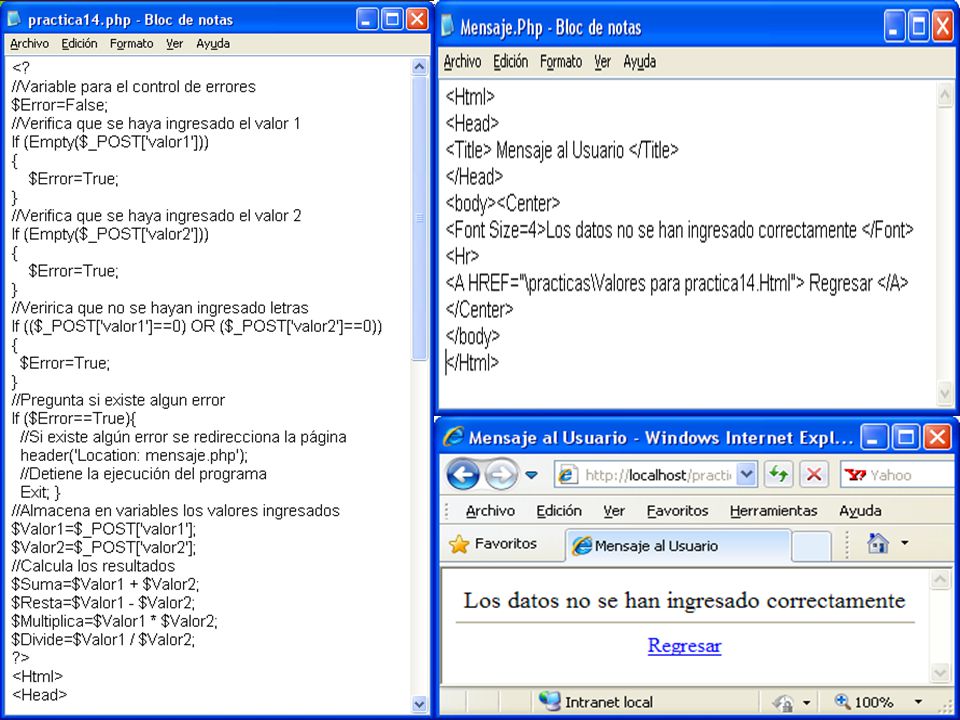Open Ver menu in Internet Explorer
The width and height of the screenshot is (960, 720).
[613, 511]
